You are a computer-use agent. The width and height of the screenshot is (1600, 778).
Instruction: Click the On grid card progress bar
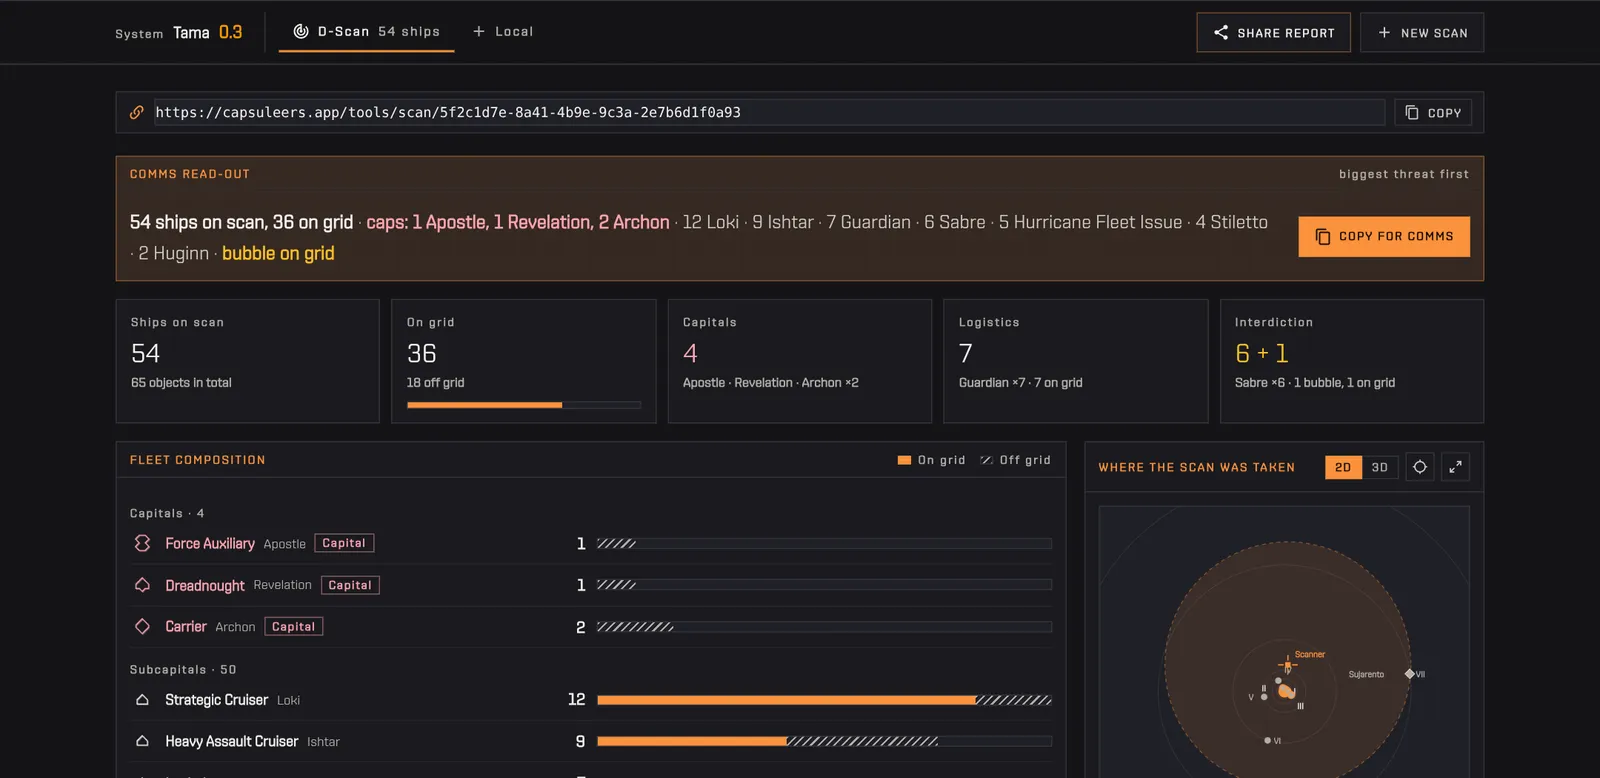point(524,405)
